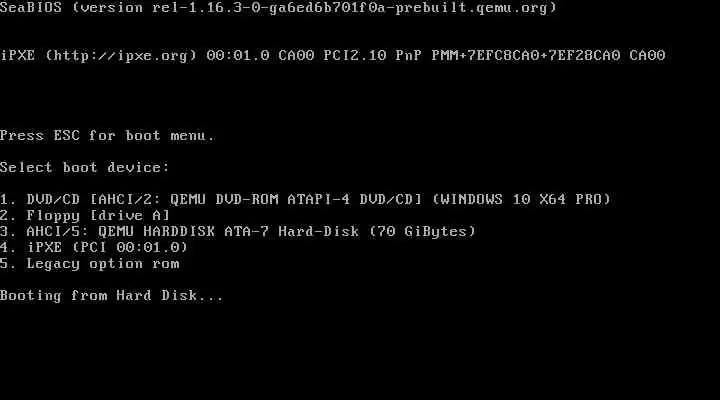Click the ATAPI-4 text in DVD entry
The image size is (720, 400).
click(x=319, y=199)
